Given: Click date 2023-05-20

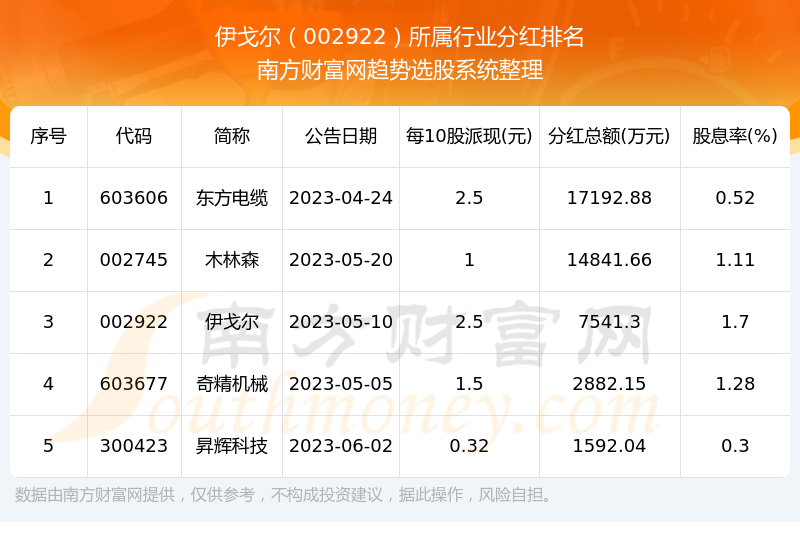Looking at the screenshot, I should click(341, 260).
